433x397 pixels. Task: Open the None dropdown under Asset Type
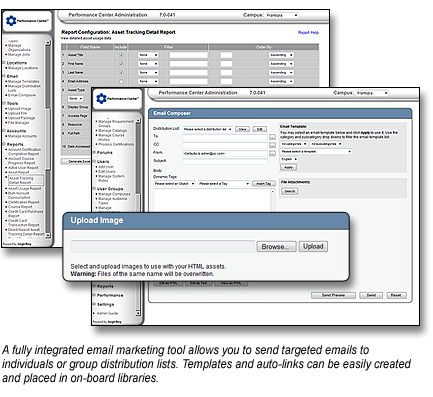(76, 99)
